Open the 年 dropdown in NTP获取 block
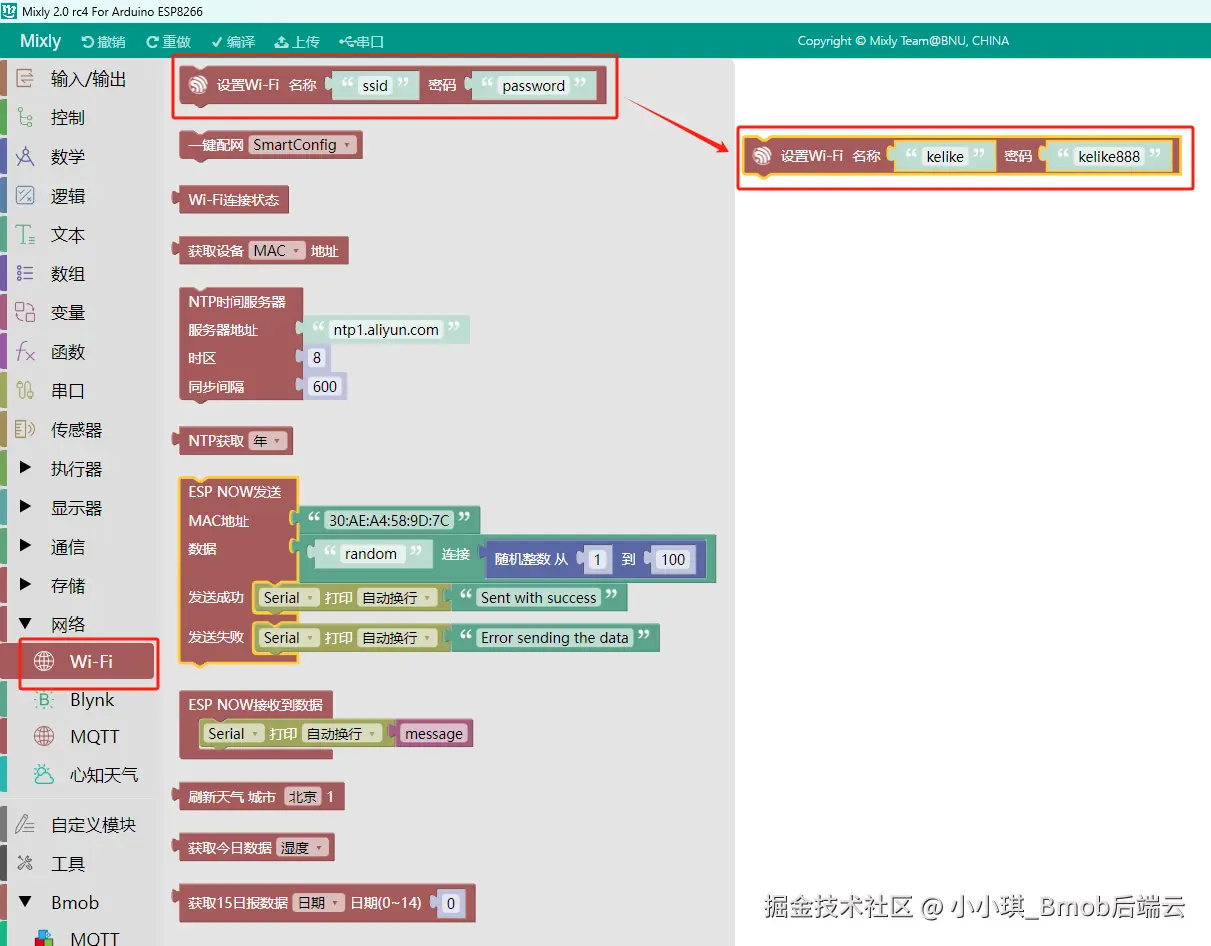 [268, 441]
